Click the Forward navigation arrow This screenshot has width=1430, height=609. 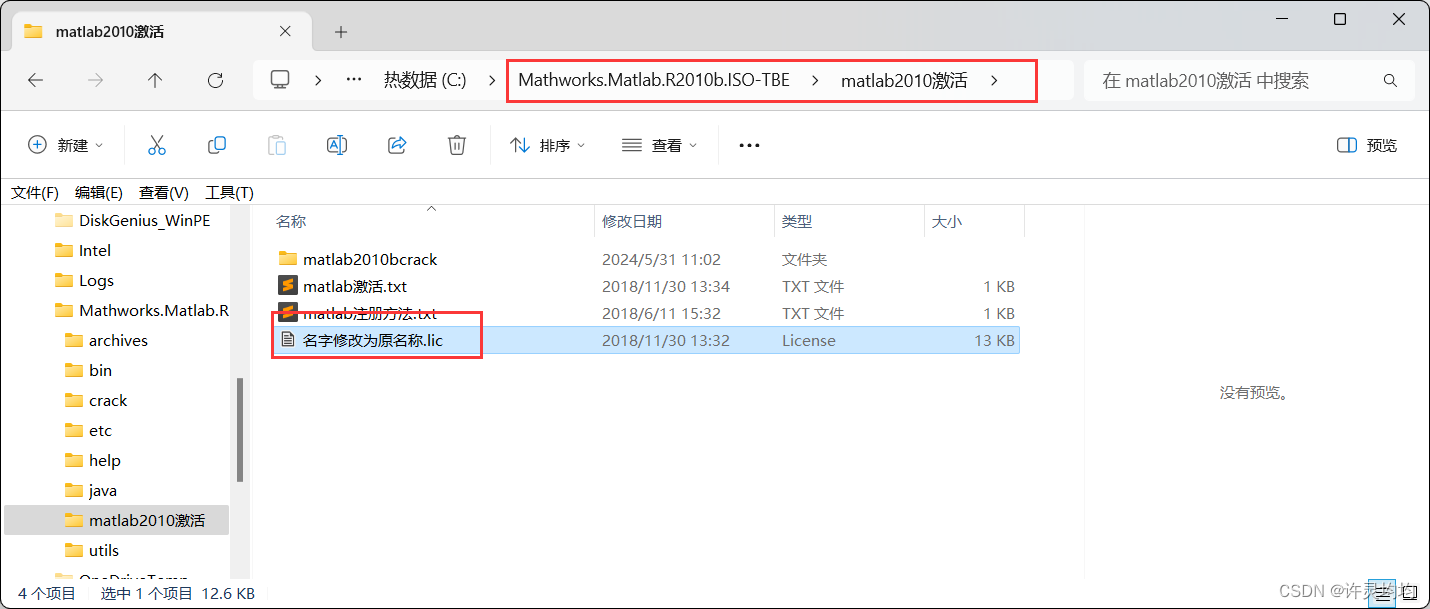(x=96, y=81)
